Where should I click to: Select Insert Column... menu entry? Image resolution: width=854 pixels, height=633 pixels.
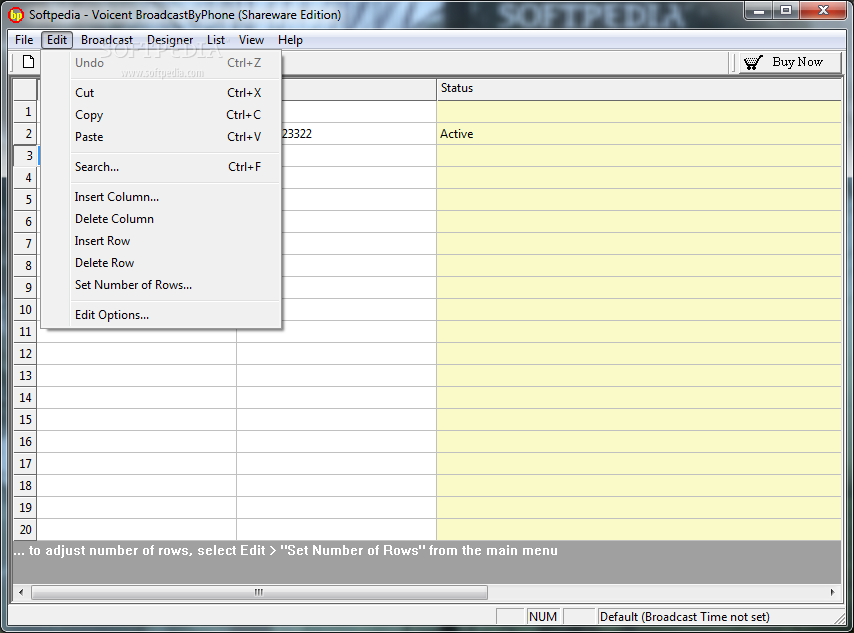161,197
